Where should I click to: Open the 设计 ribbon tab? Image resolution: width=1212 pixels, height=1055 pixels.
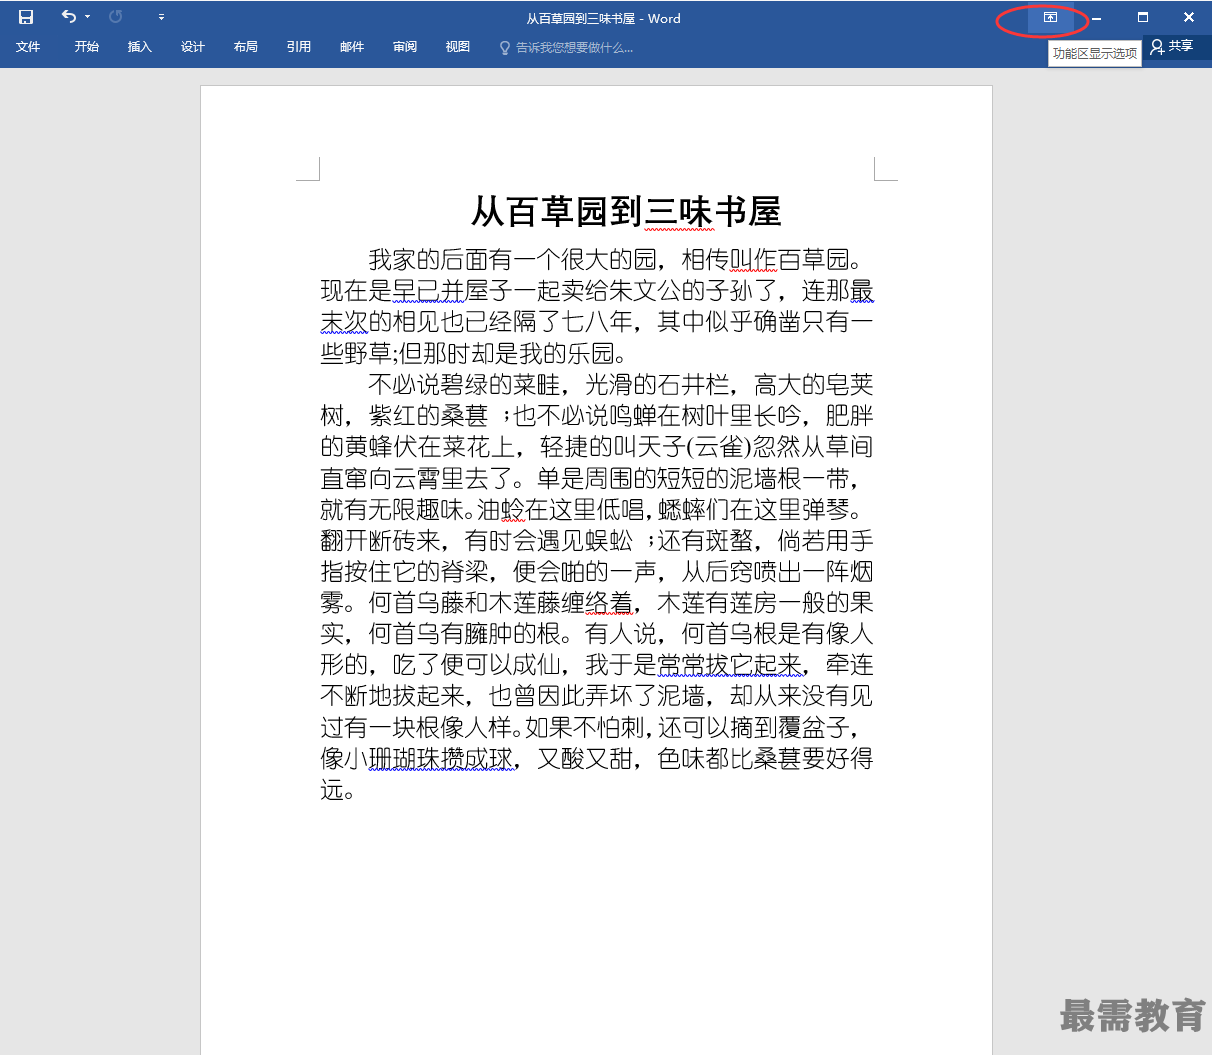193,47
